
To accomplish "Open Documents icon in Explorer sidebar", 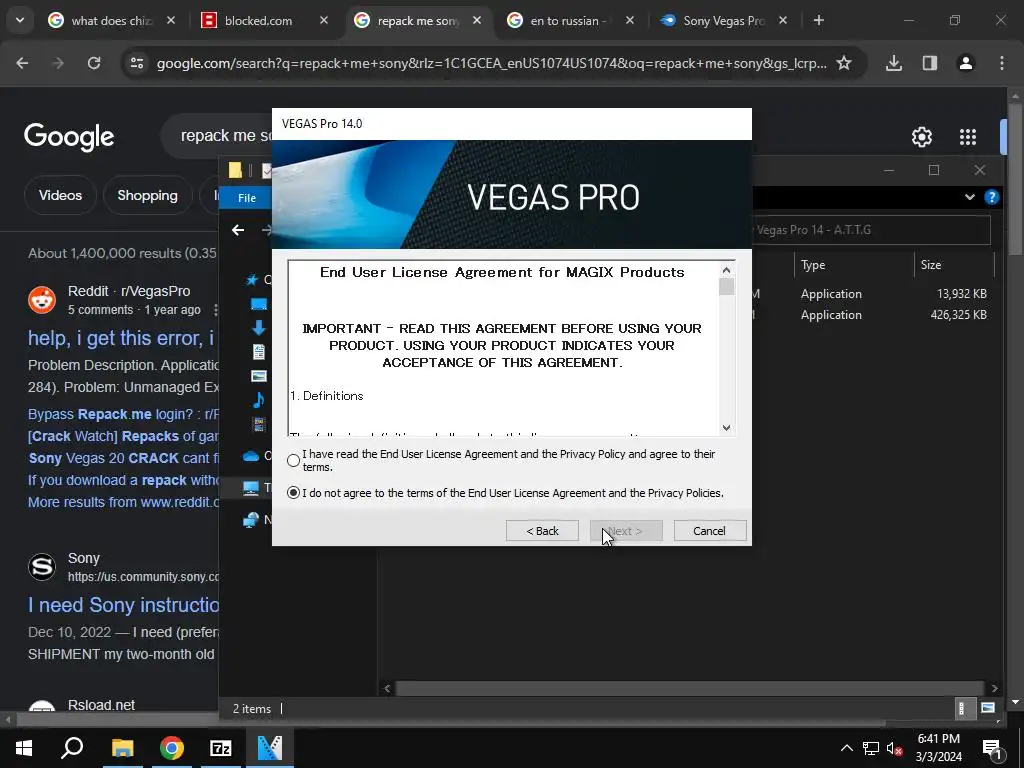I will click(x=259, y=352).
